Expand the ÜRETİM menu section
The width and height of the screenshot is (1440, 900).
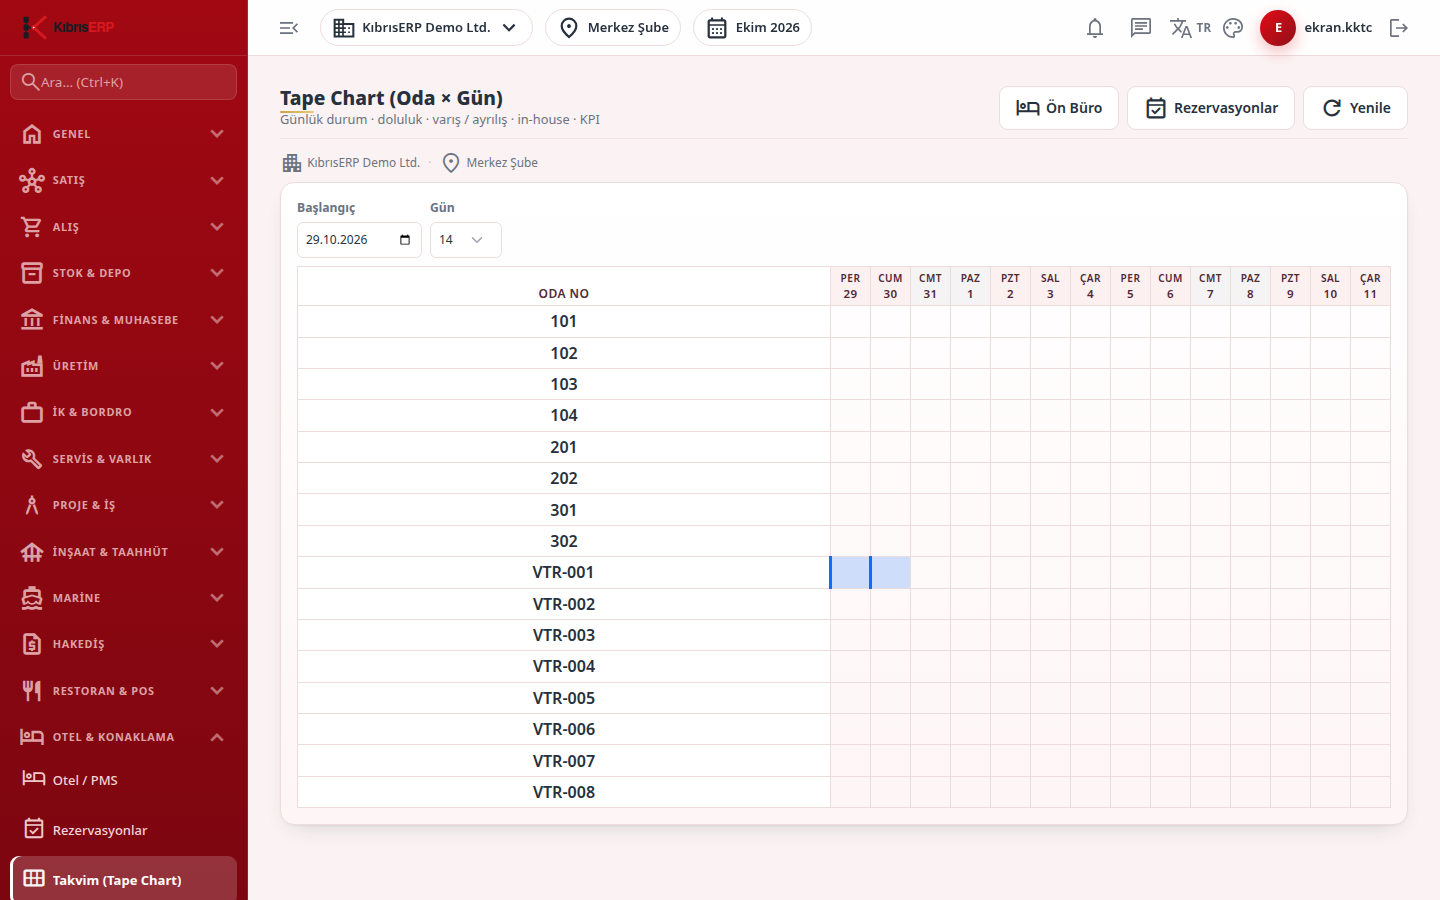click(x=124, y=366)
